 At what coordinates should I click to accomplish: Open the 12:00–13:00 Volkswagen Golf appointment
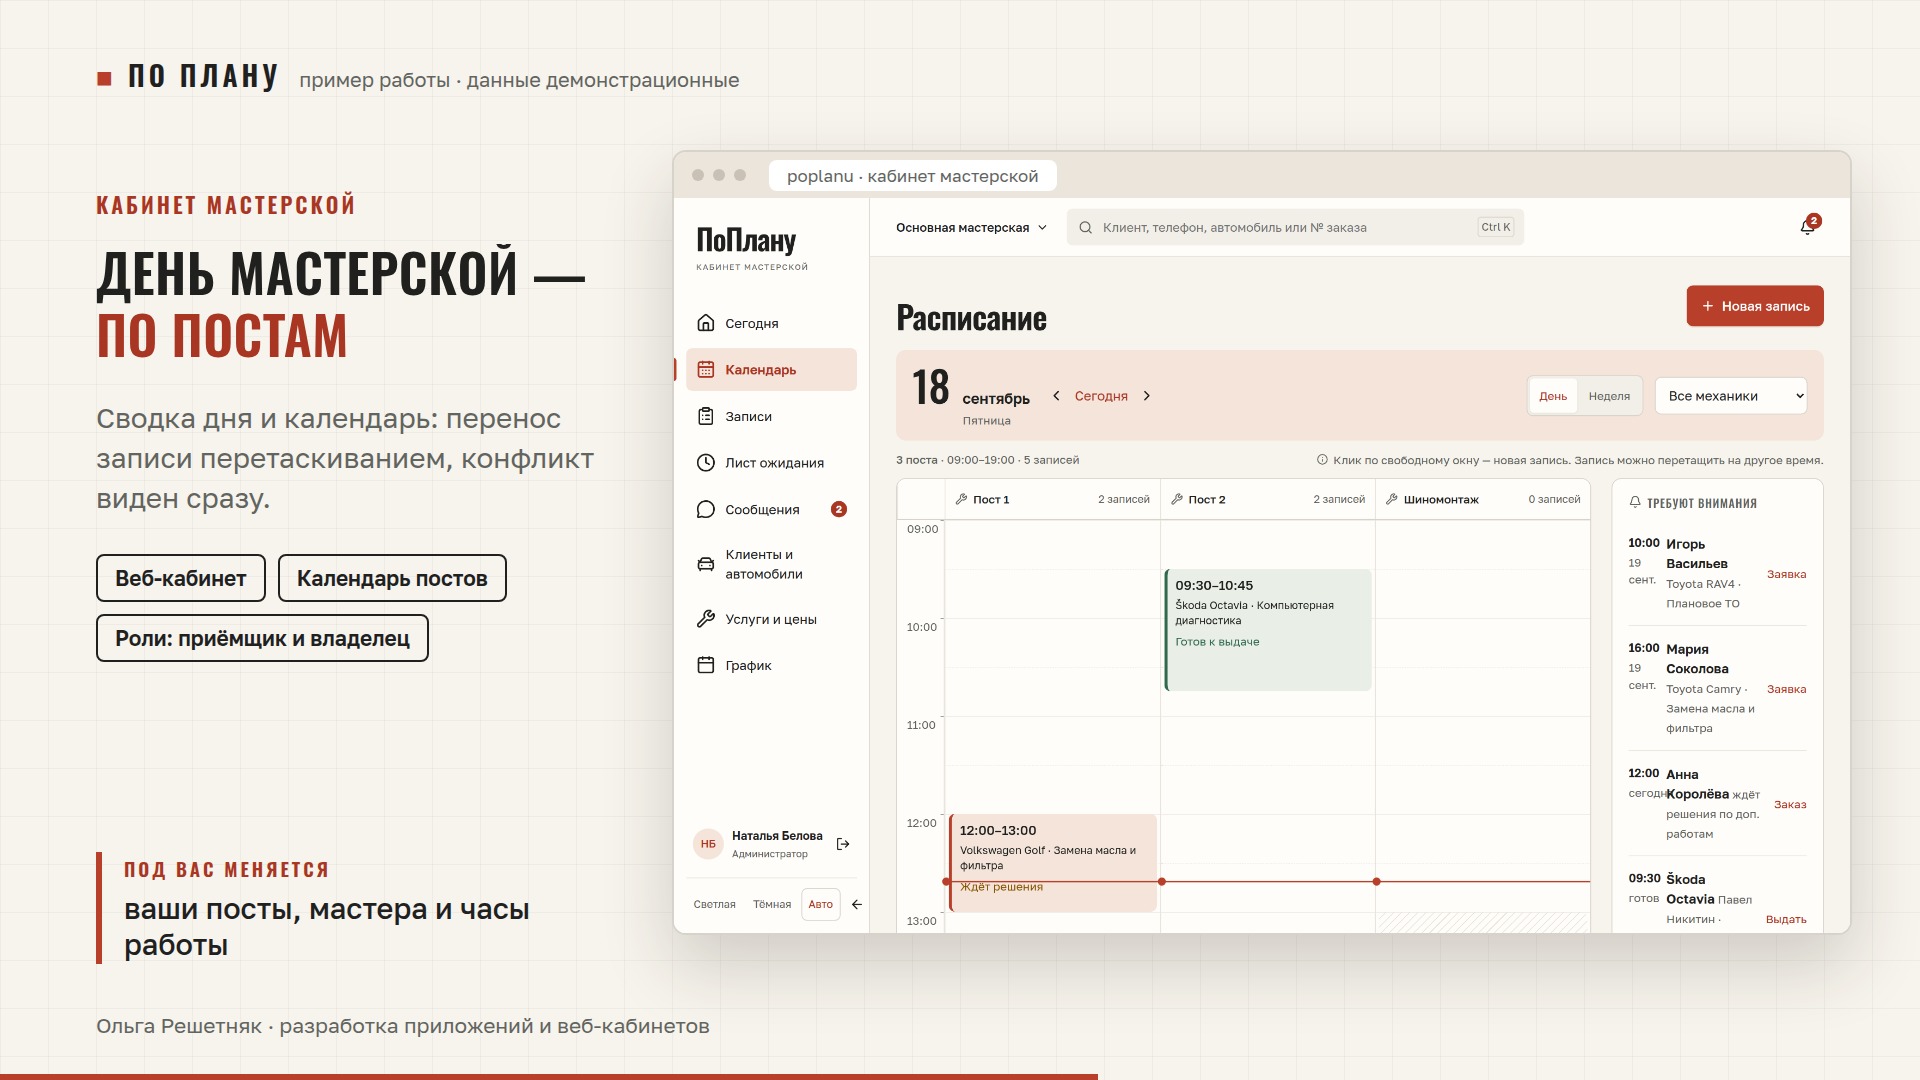(1053, 862)
